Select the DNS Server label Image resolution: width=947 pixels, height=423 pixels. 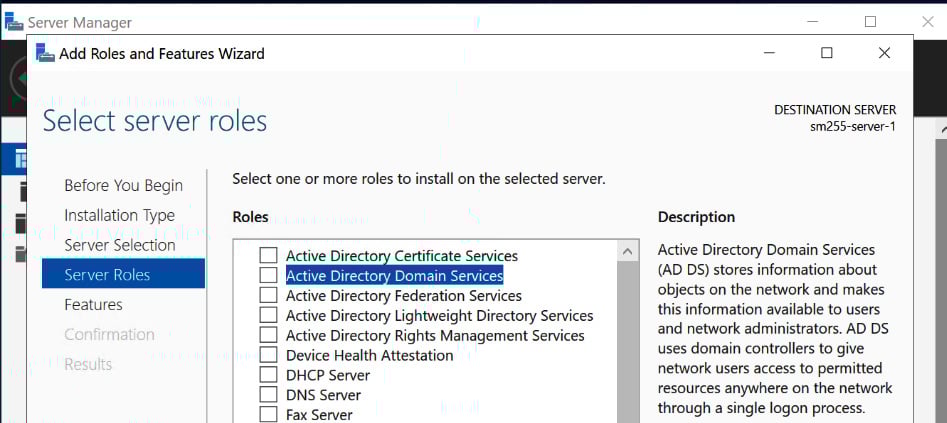tap(323, 395)
